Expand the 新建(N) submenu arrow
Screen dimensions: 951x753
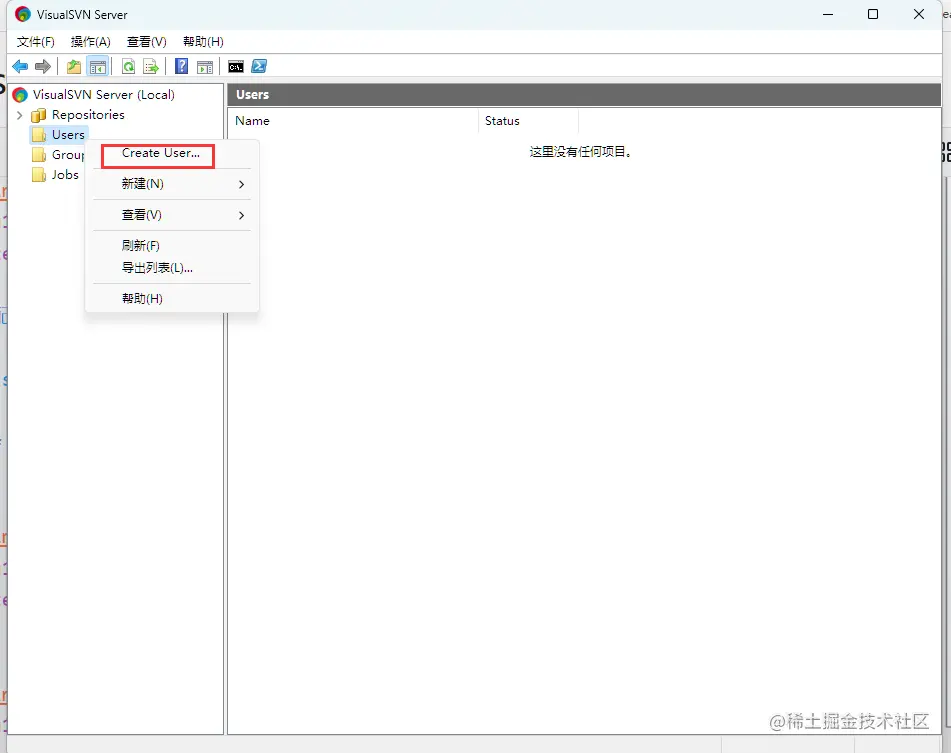pyautogui.click(x=241, y=184)
